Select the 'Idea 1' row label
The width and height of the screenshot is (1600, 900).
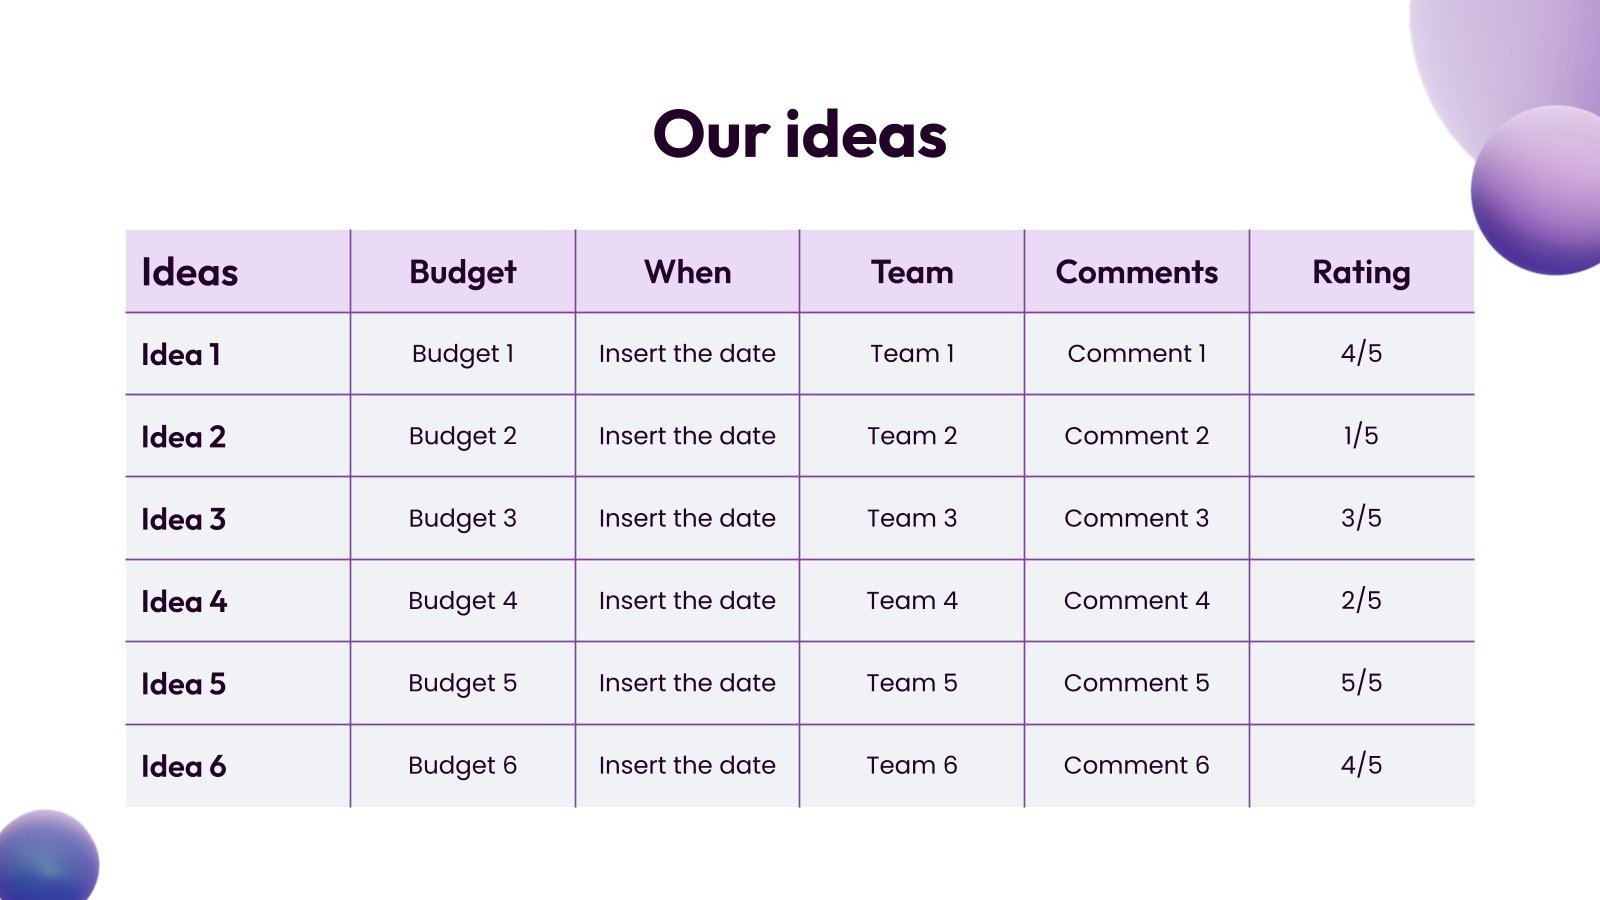(x=181, y=354)
